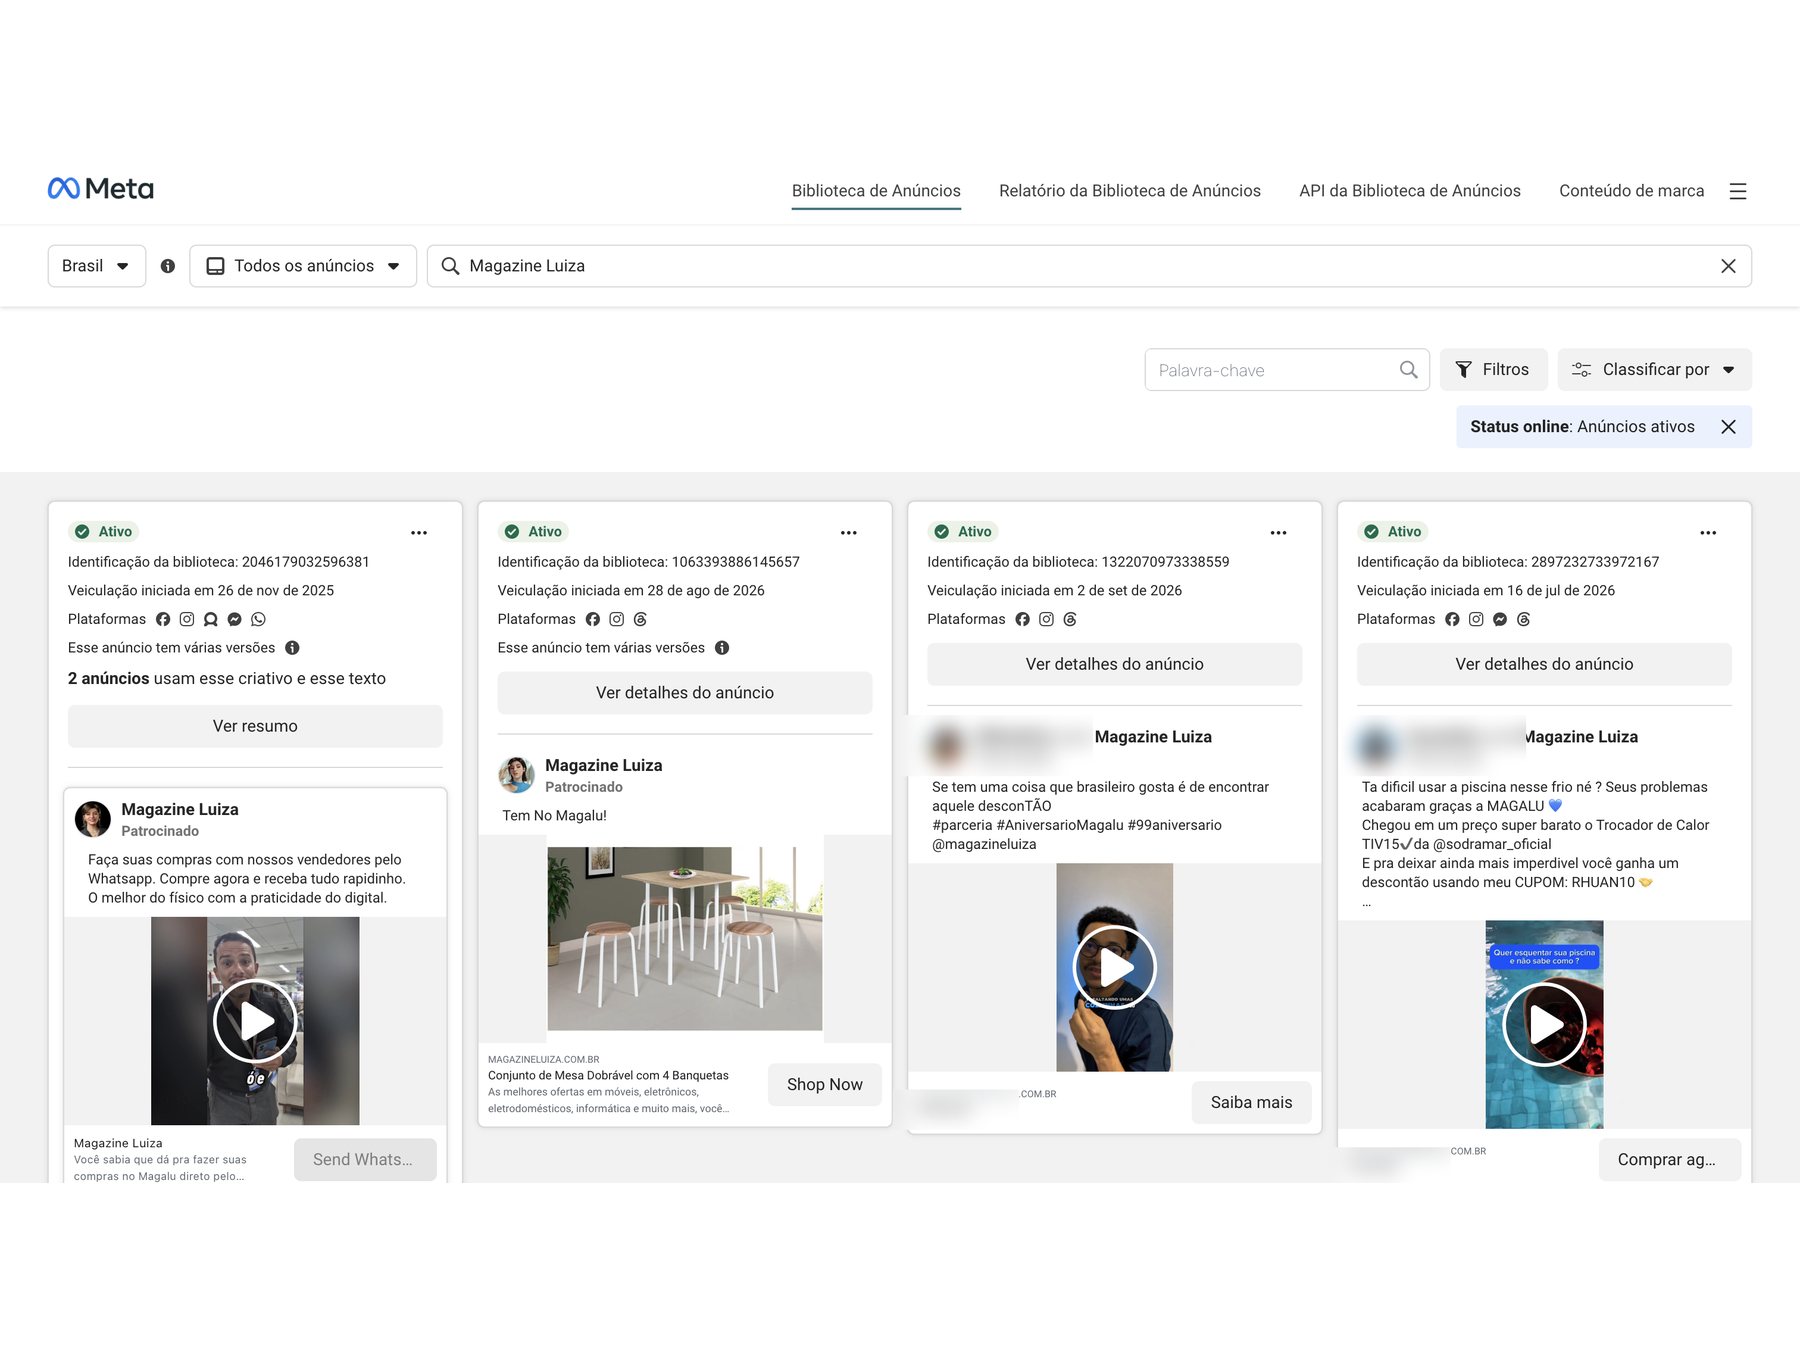
Task: Open the Brasil country dropdown
Action: click(97, 266)
